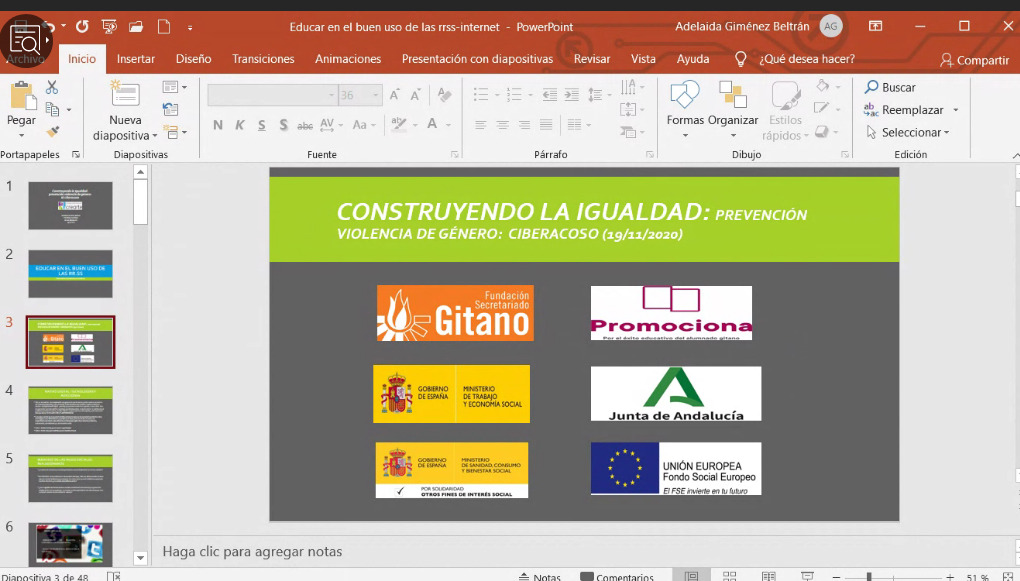Open the Insertar tab

136,59
